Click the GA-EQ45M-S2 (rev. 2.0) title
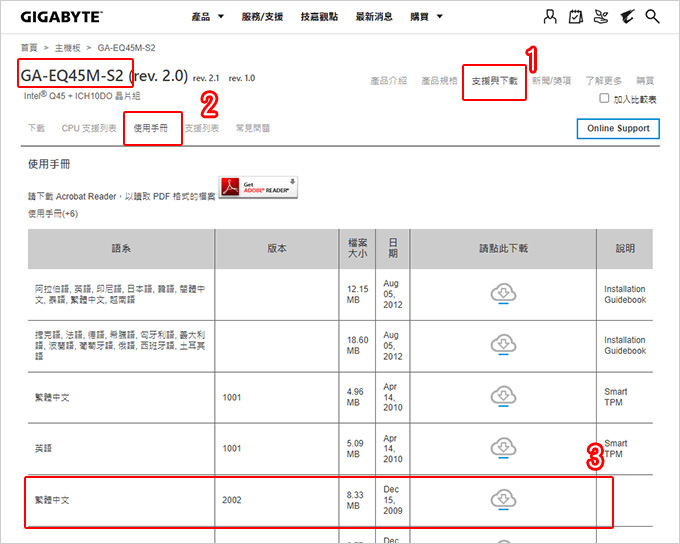This screenshot has width=680, height=544. point(104,76)
